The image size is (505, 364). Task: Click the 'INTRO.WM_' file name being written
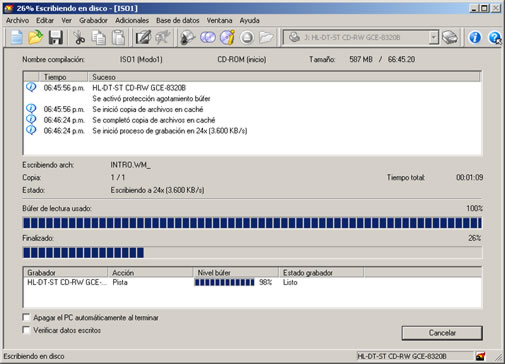(130, 165)
